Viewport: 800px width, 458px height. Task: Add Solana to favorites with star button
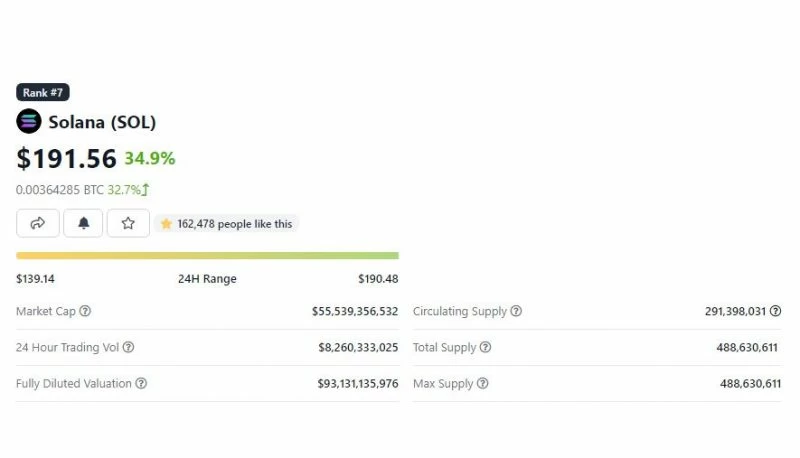[x=128, y=223]
